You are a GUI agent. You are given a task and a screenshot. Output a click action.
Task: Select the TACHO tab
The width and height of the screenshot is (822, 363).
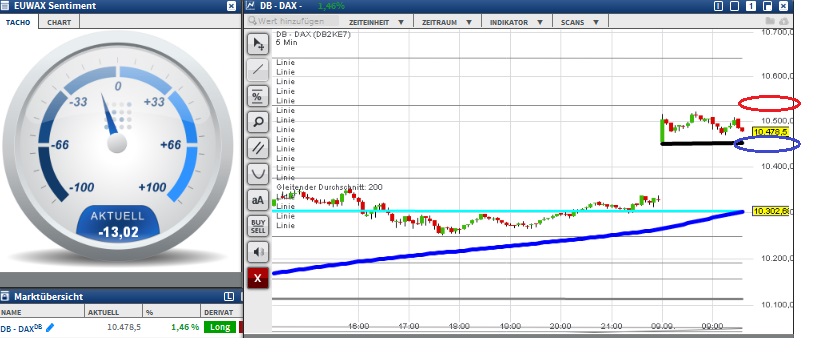point(18,23)
